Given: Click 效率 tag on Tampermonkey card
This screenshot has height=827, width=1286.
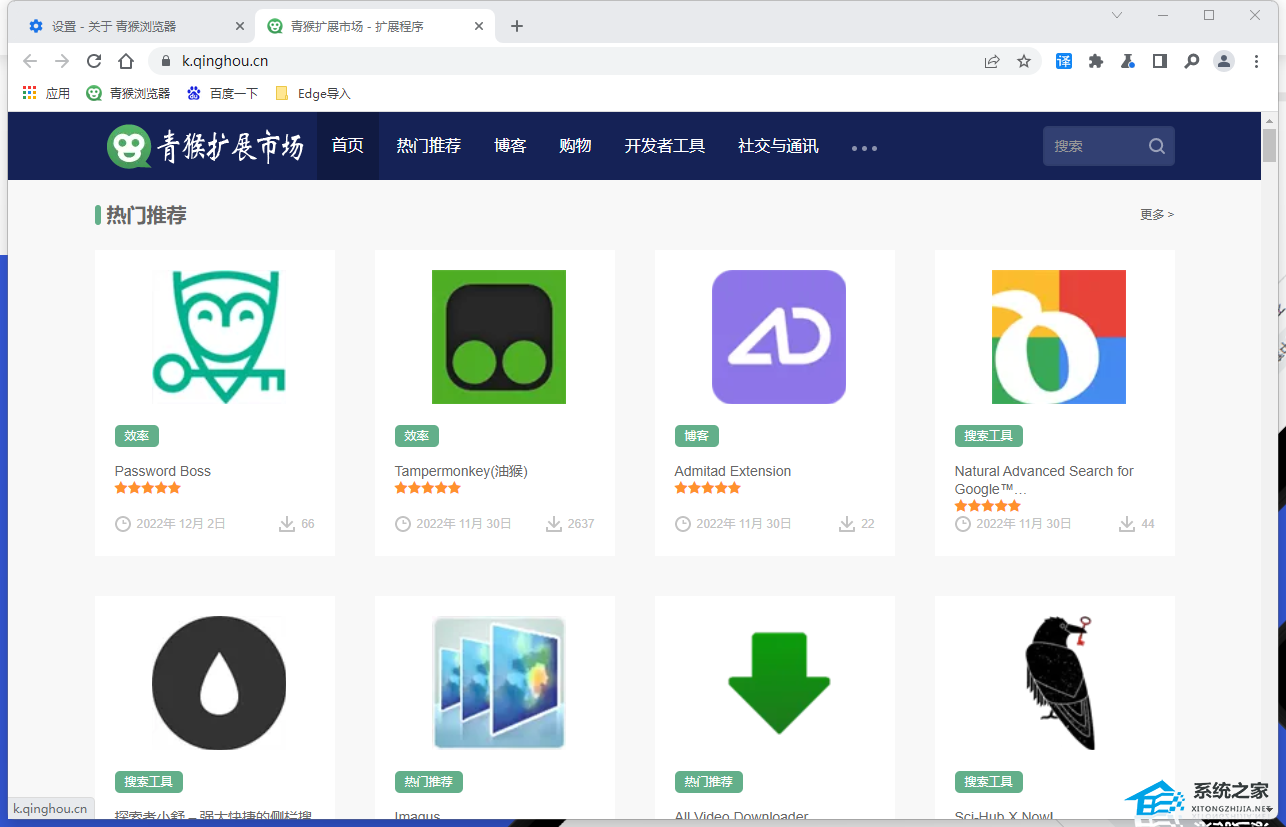Looking at the screenshot, I should coord(417,436).
